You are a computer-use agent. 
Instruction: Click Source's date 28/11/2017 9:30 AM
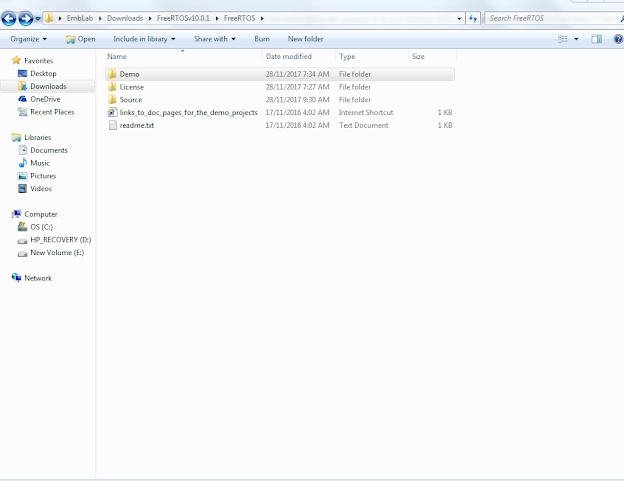coord(298,99)
